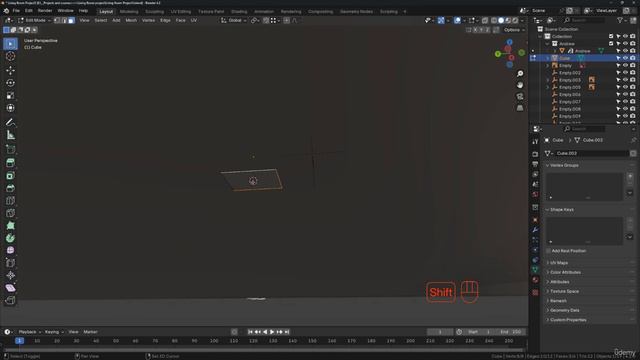Open the Mesh menu in viewport header
640x360 pixels.
pyautogui.click(x=131, y=20)
